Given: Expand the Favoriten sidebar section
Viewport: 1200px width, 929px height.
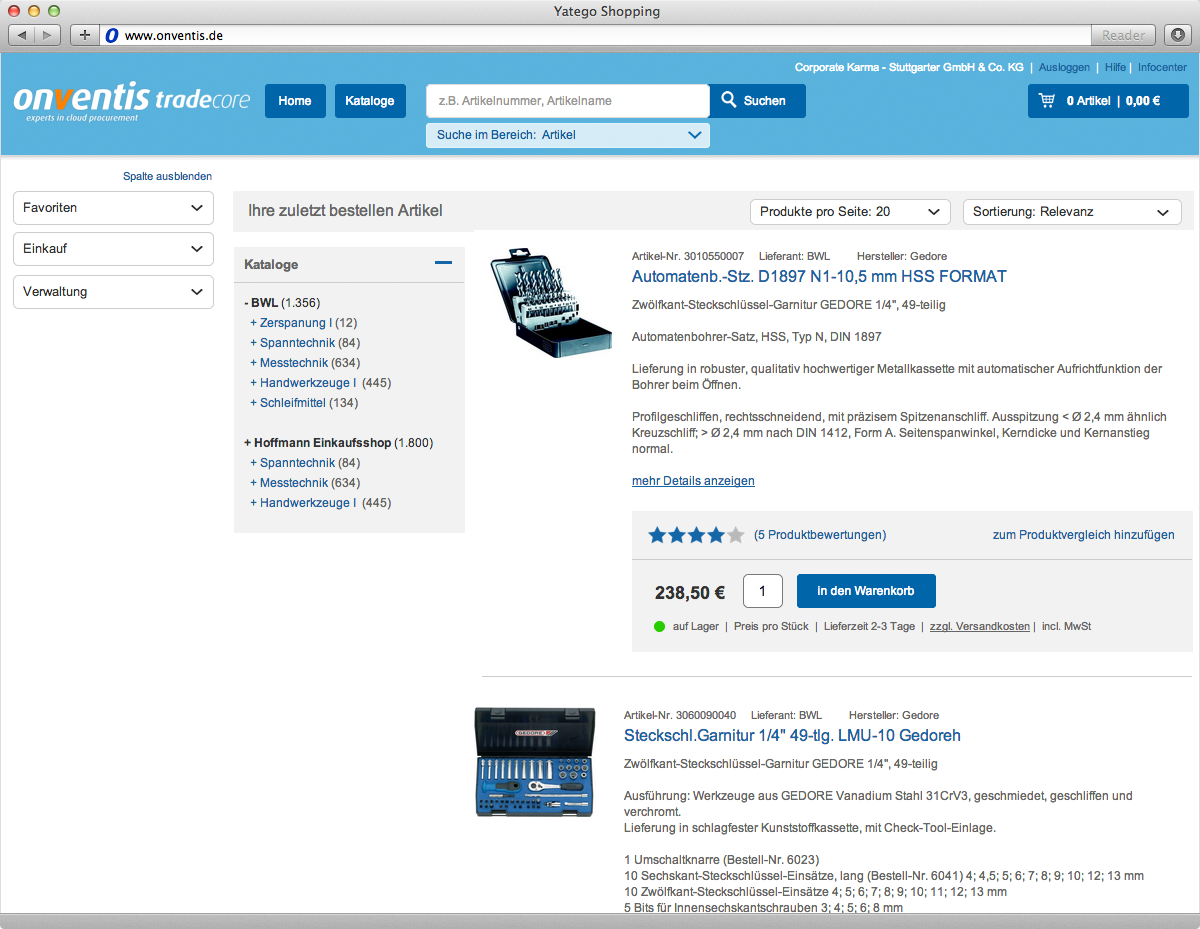Looking at the screenshot, I should click(113, 208).
